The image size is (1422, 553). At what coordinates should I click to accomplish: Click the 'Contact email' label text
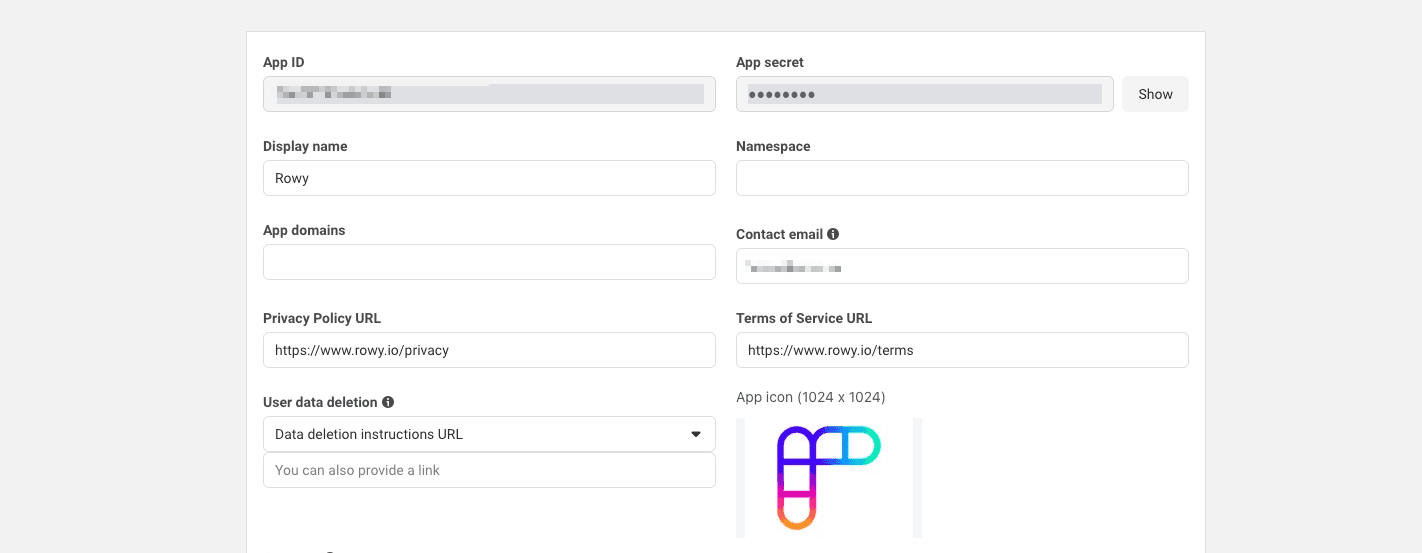click(779, 234)
